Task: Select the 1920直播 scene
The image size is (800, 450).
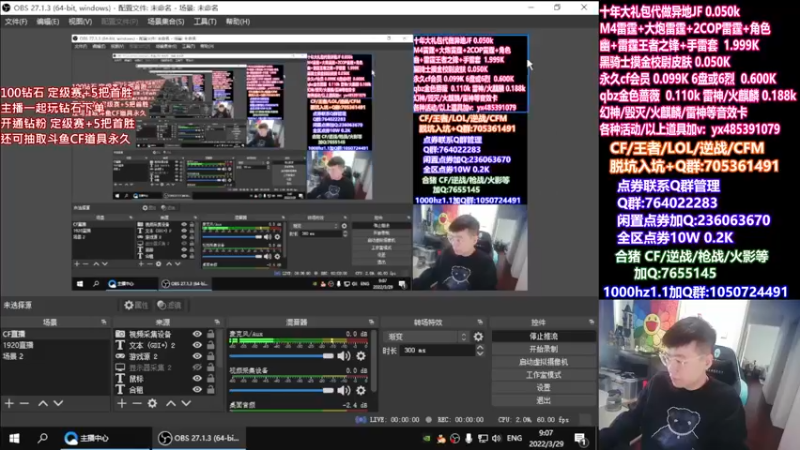Action: pos(55,345)
